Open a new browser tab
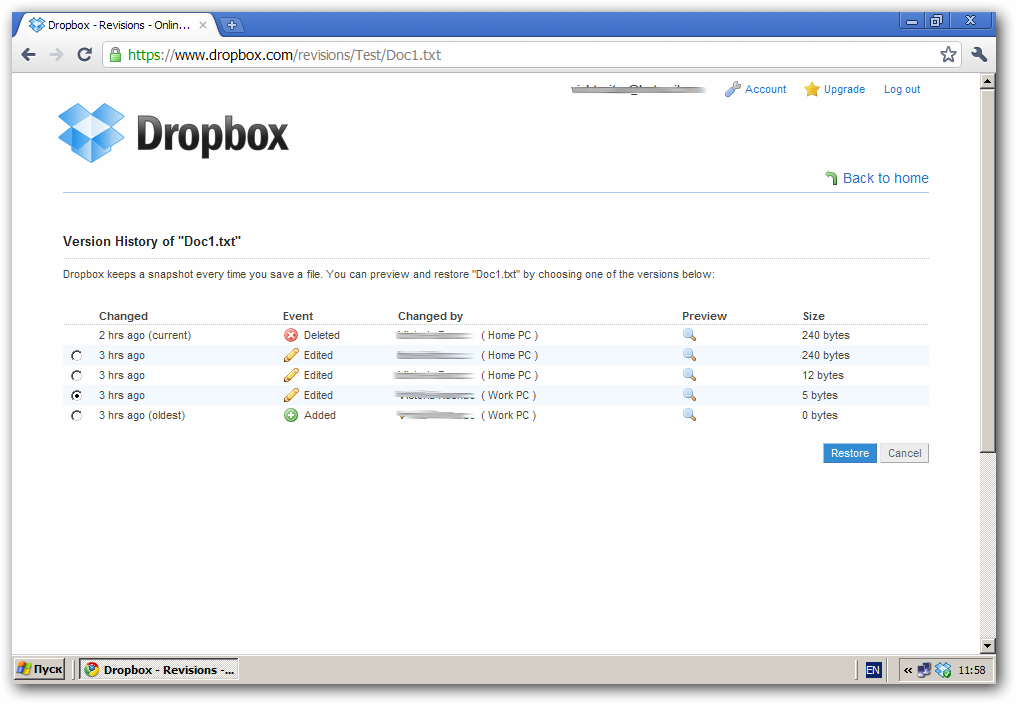1016x704 pixels. pyautogui.click(x=231, y=25)
